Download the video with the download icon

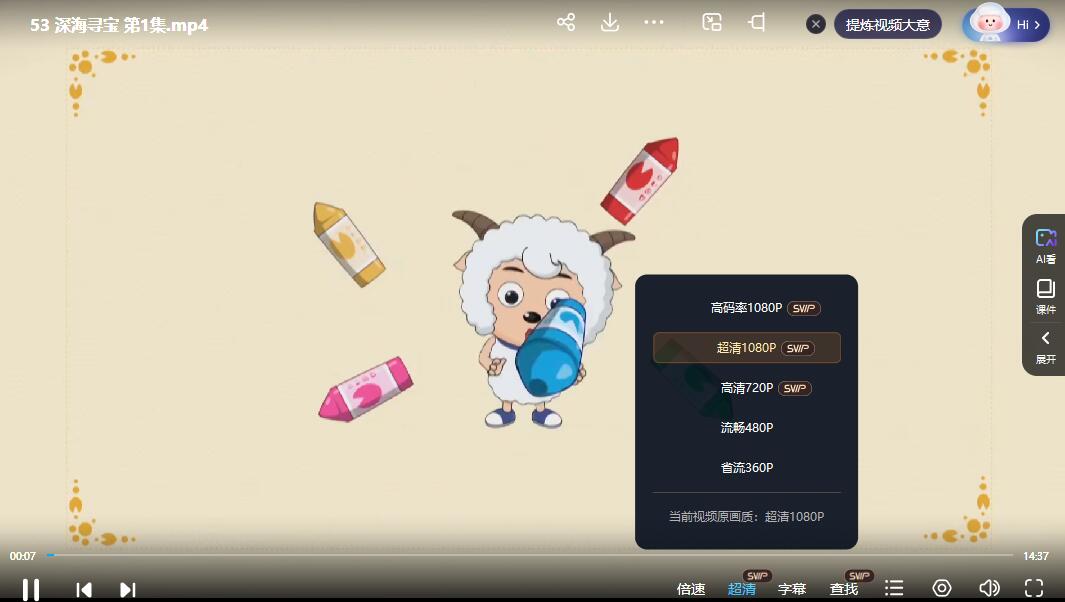[610, 22]
